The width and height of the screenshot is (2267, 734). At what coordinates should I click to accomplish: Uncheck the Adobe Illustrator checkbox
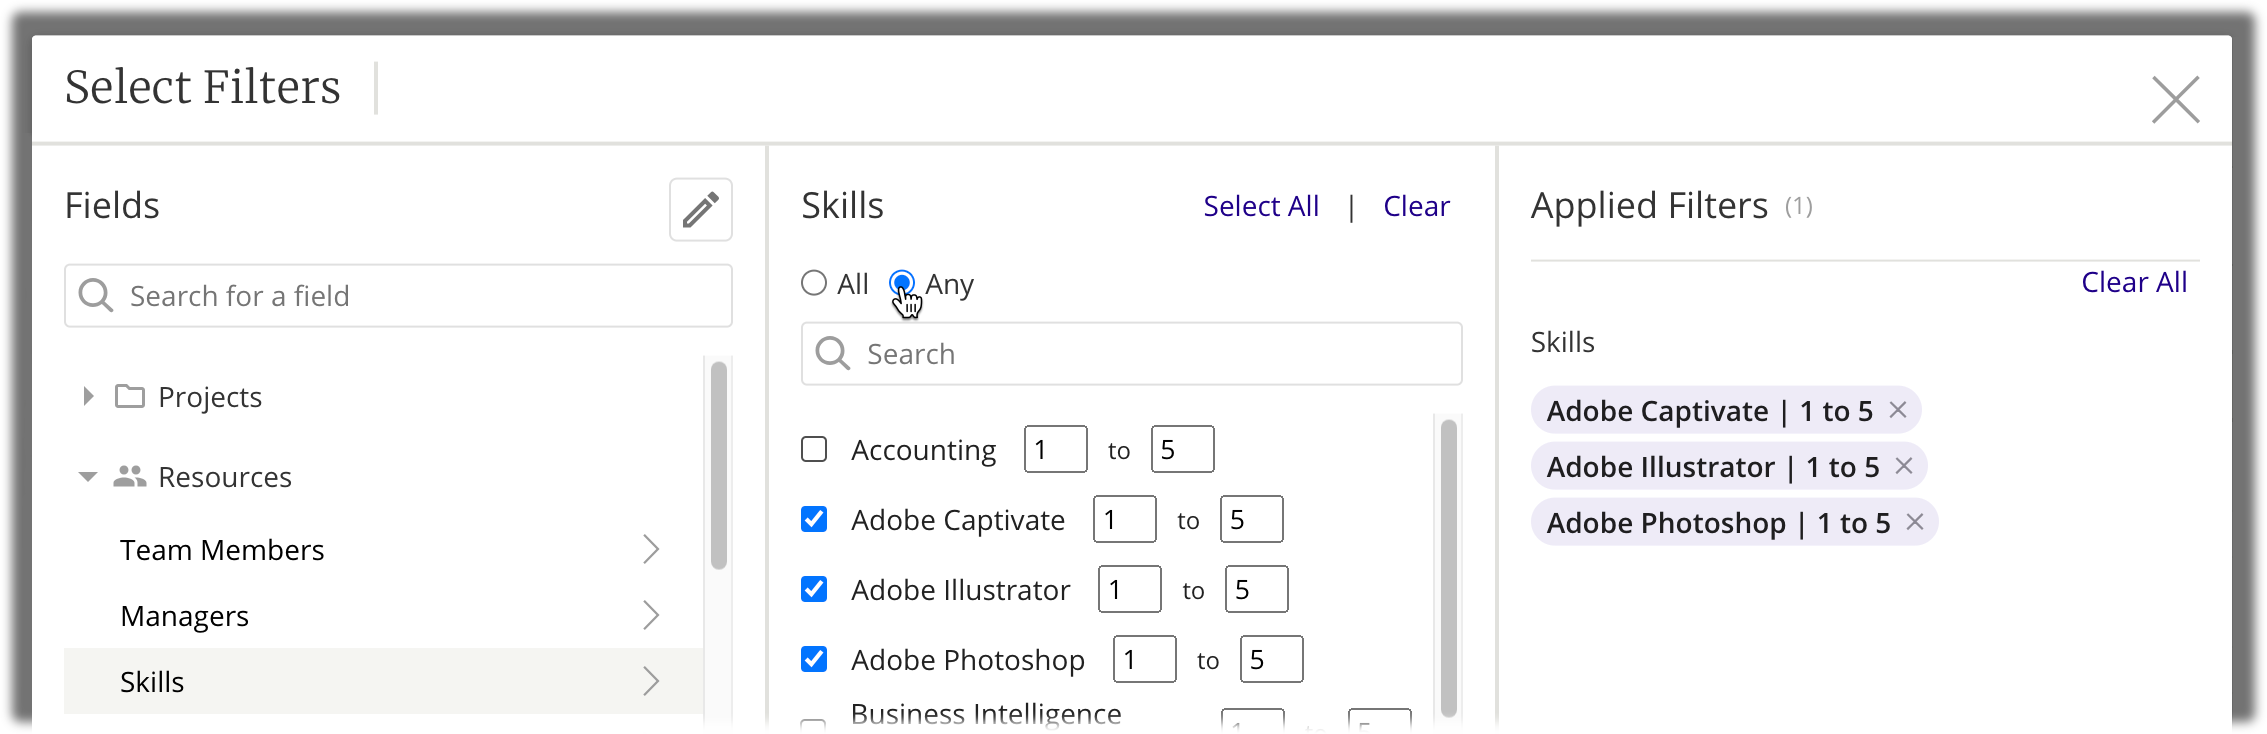pos(814,589)
